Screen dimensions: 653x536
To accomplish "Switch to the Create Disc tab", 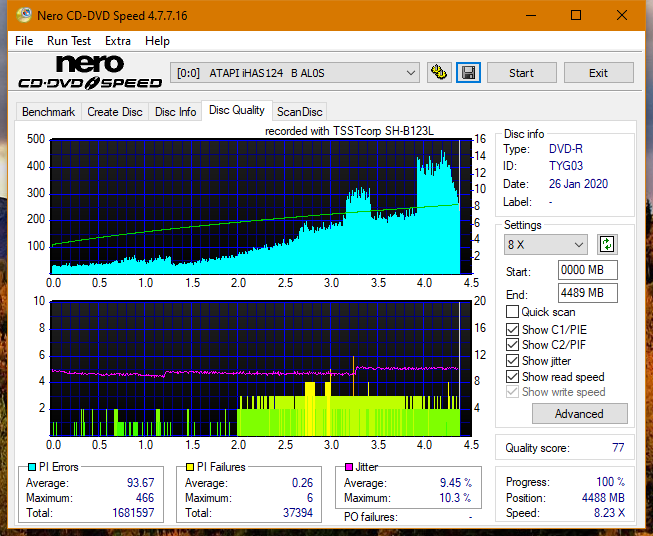I will pyautogui.click(x=115, y=112).
